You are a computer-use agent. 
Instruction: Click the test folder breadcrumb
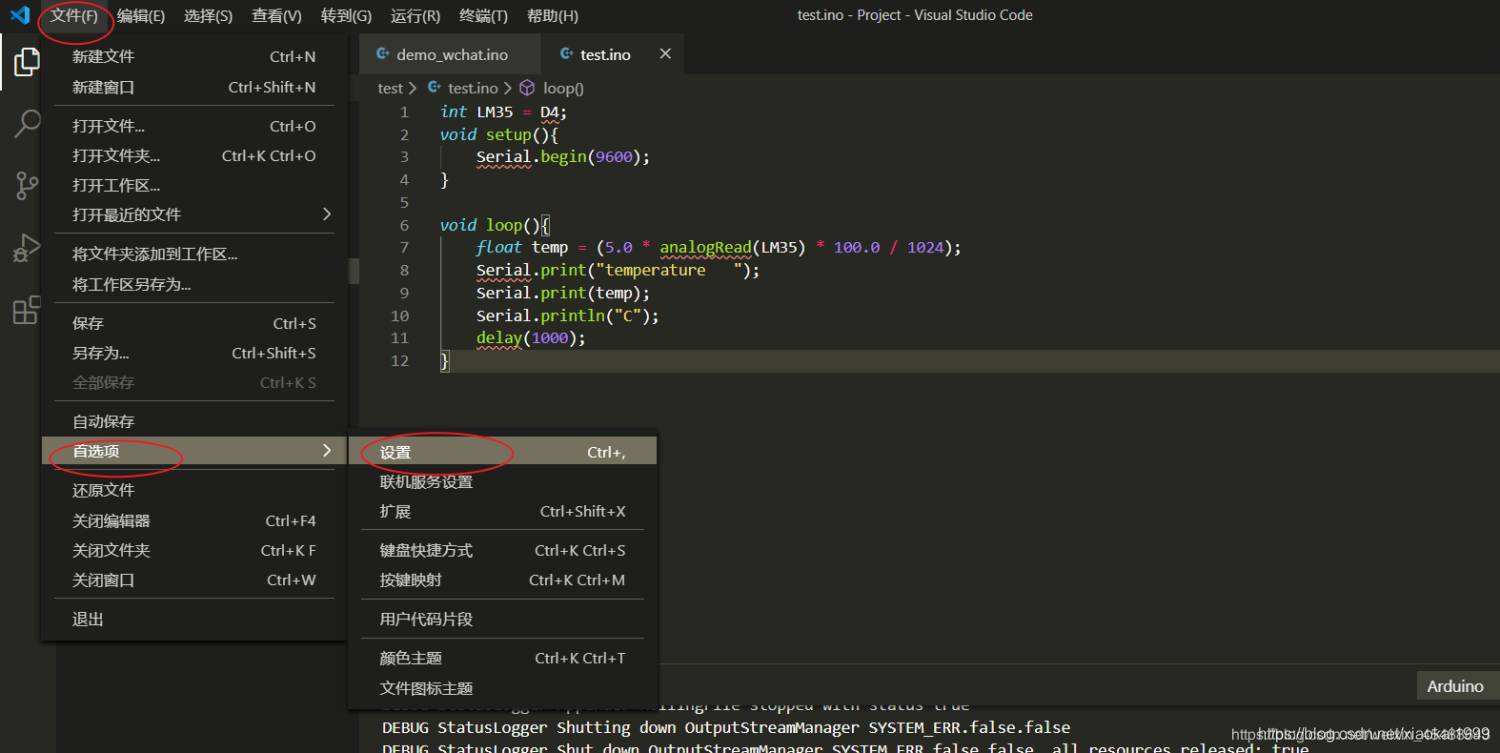click(x=390, y=88)
